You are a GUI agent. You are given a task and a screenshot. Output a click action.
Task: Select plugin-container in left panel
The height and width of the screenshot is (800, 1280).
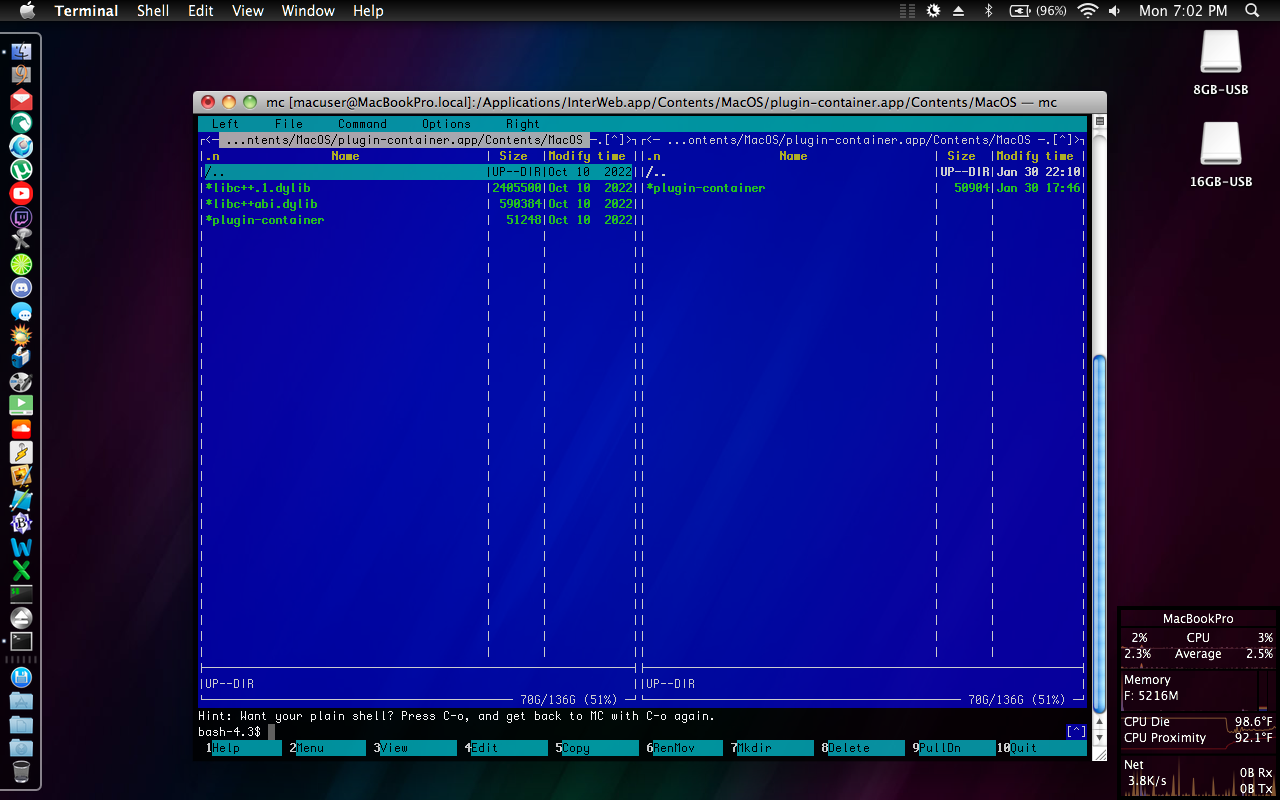(x=418, y=220)
